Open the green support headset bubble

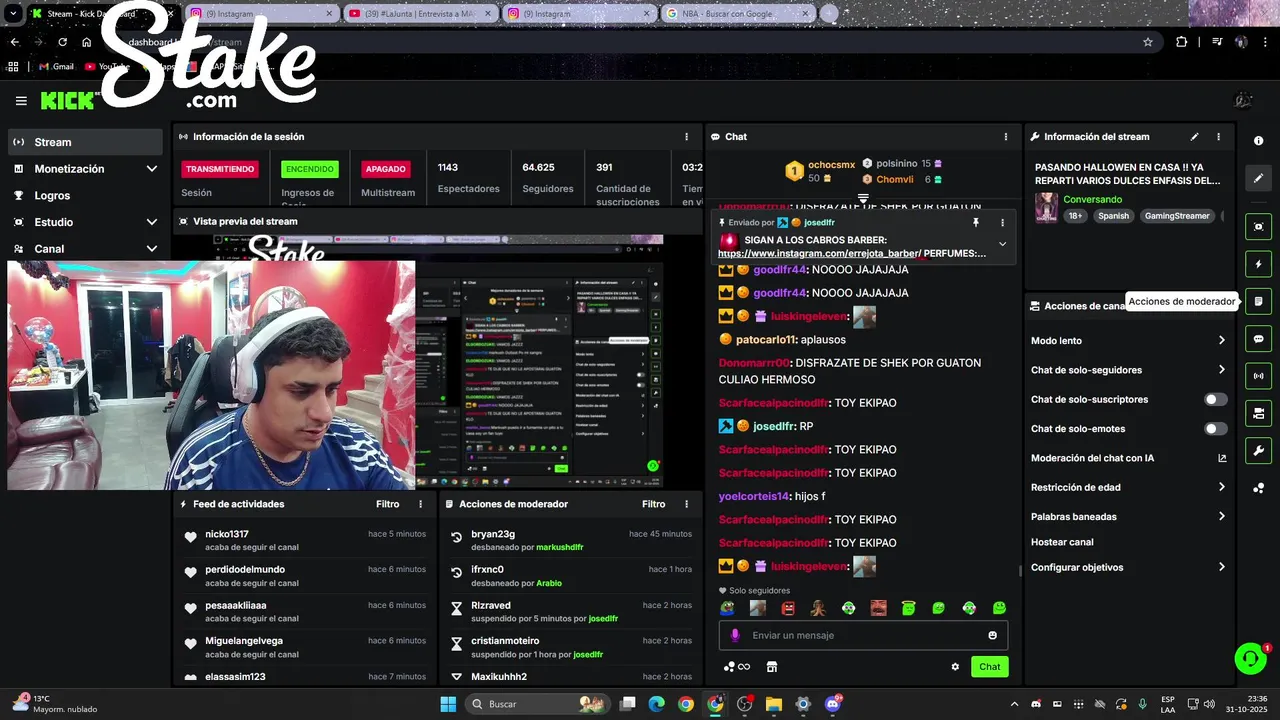tap(1250, 658)
